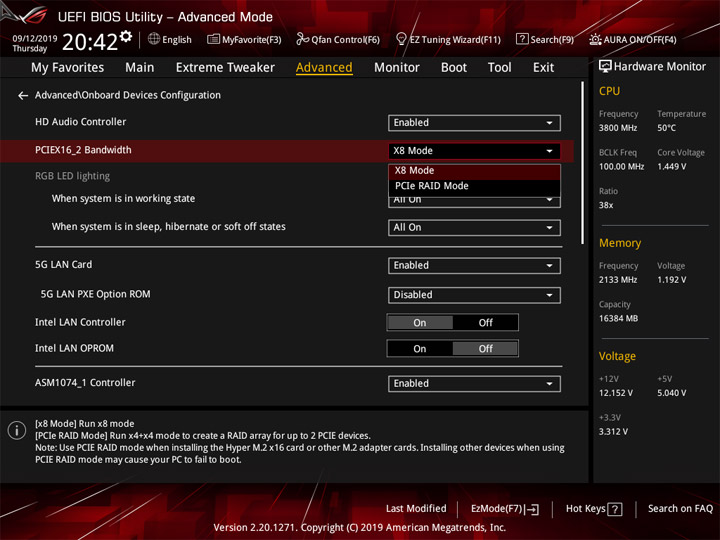
Task: Toggle AURA ON/OFF(F4)
Action: [633, 39]
